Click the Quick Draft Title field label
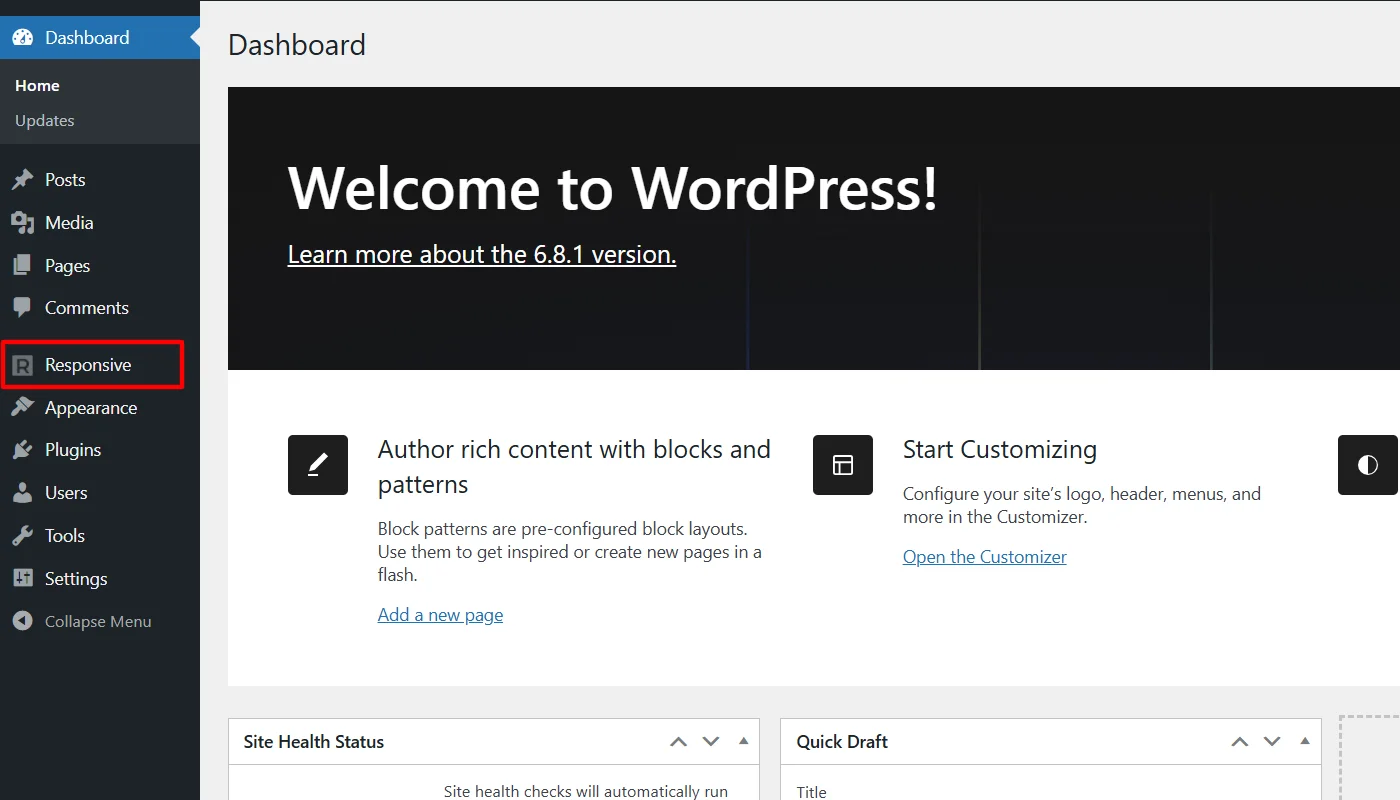 [812, 792]
